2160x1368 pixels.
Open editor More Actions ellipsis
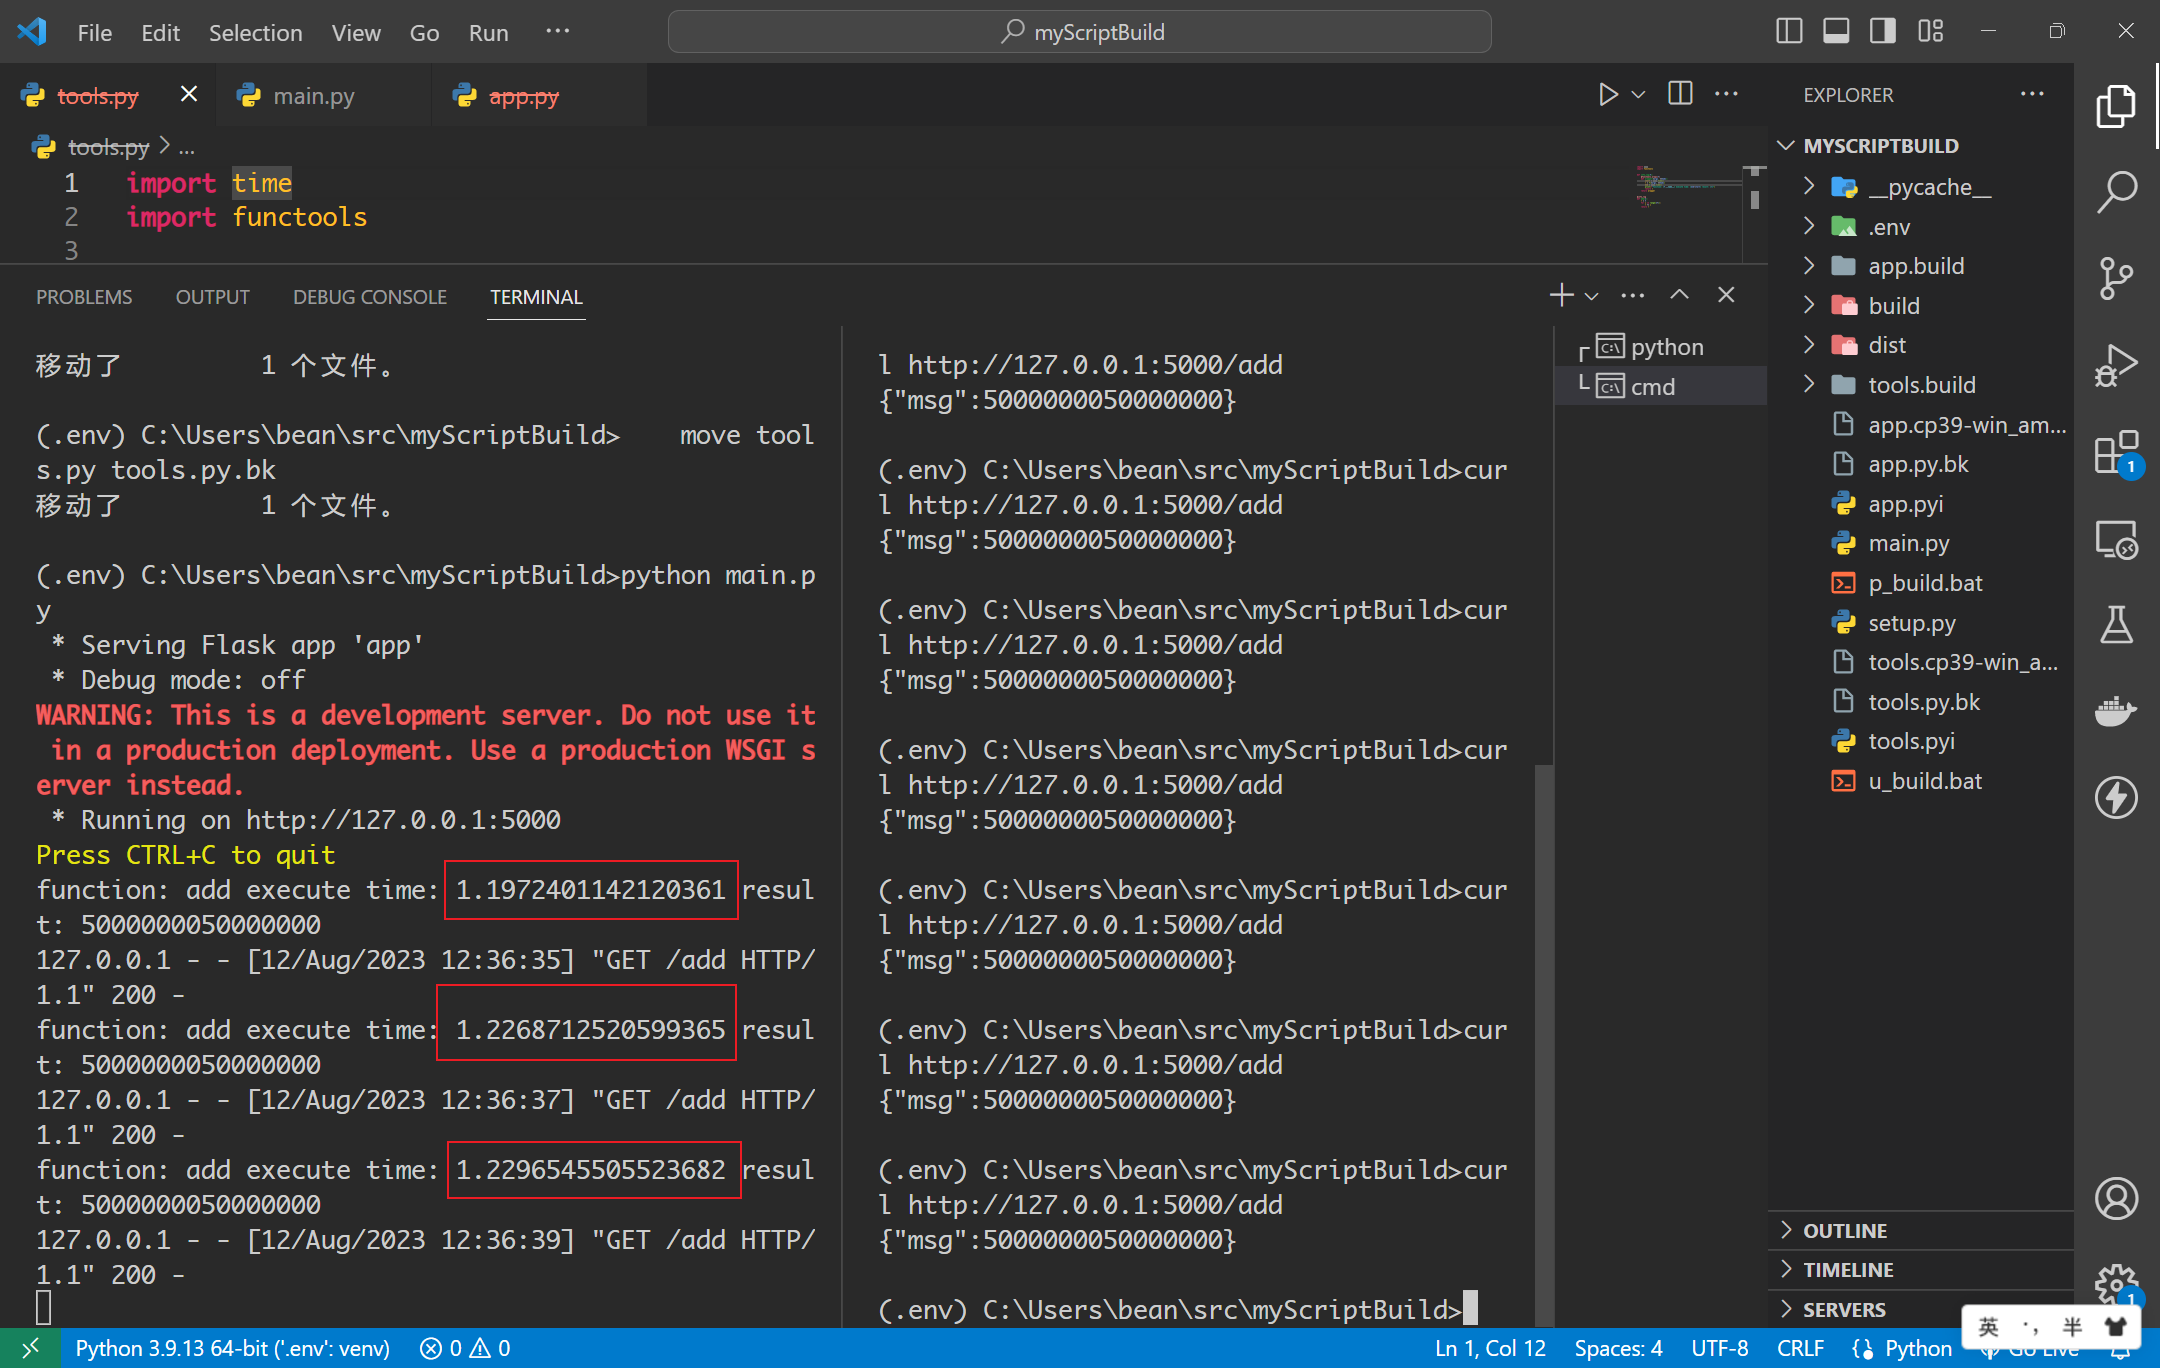1726,94
